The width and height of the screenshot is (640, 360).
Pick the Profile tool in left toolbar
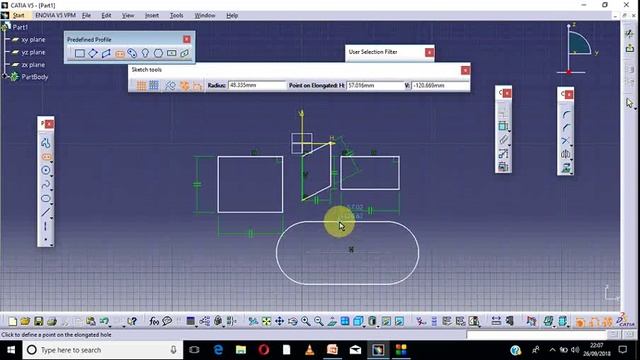(46, 143)
